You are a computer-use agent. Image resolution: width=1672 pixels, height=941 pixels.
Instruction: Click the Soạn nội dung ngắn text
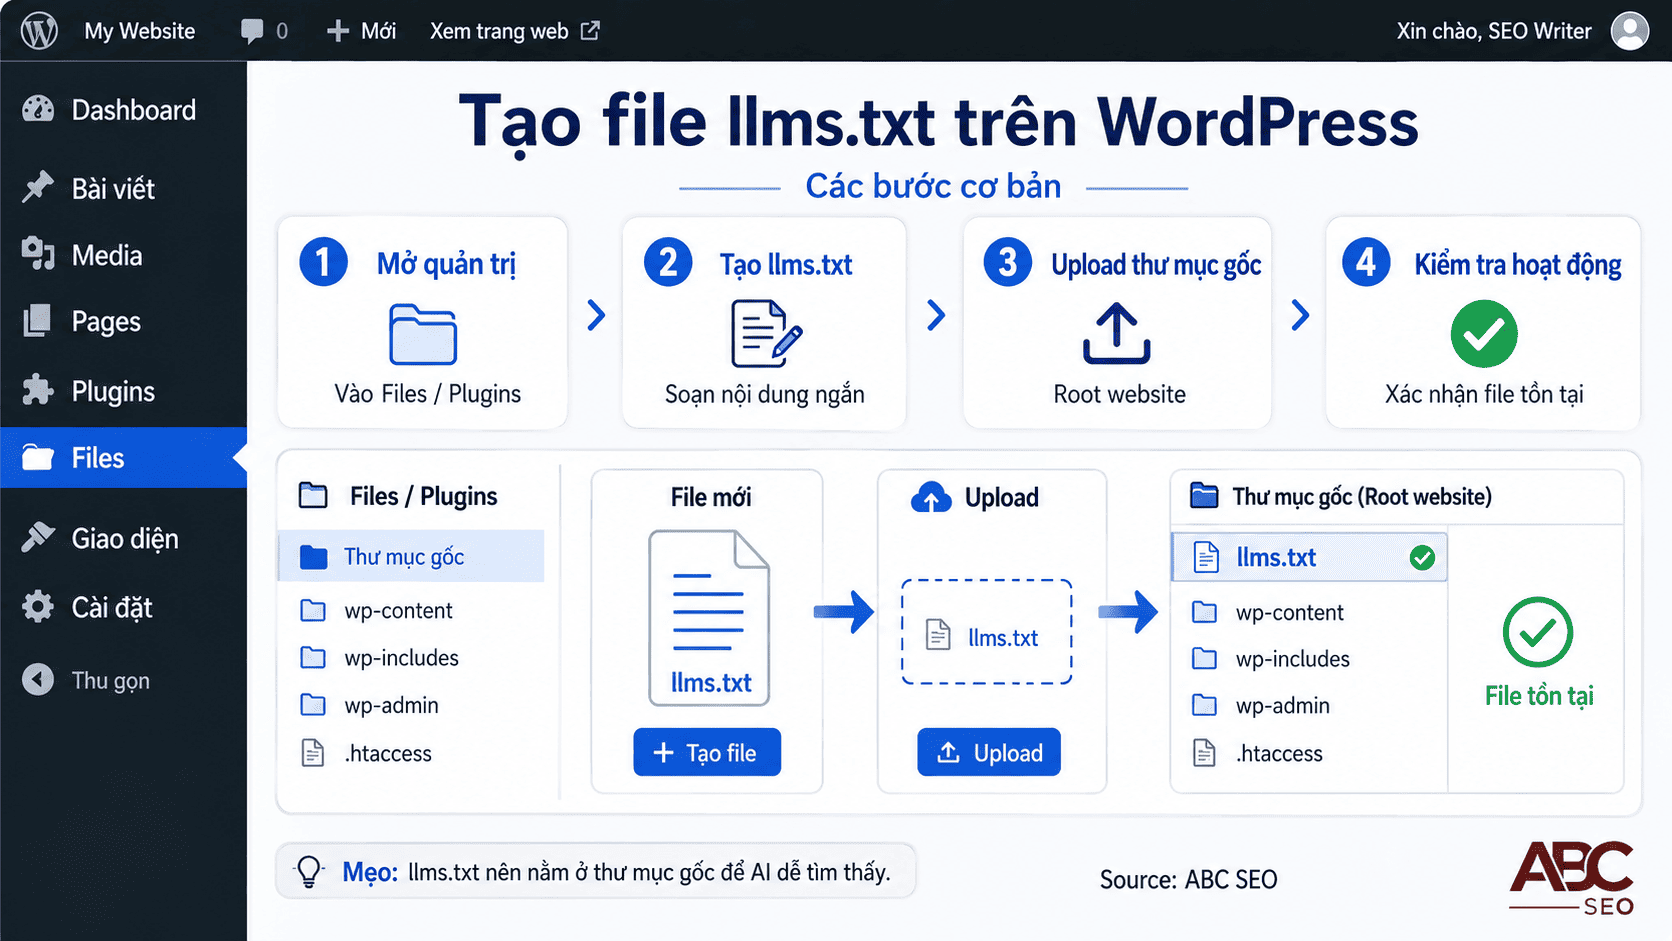tap(765, 394)
